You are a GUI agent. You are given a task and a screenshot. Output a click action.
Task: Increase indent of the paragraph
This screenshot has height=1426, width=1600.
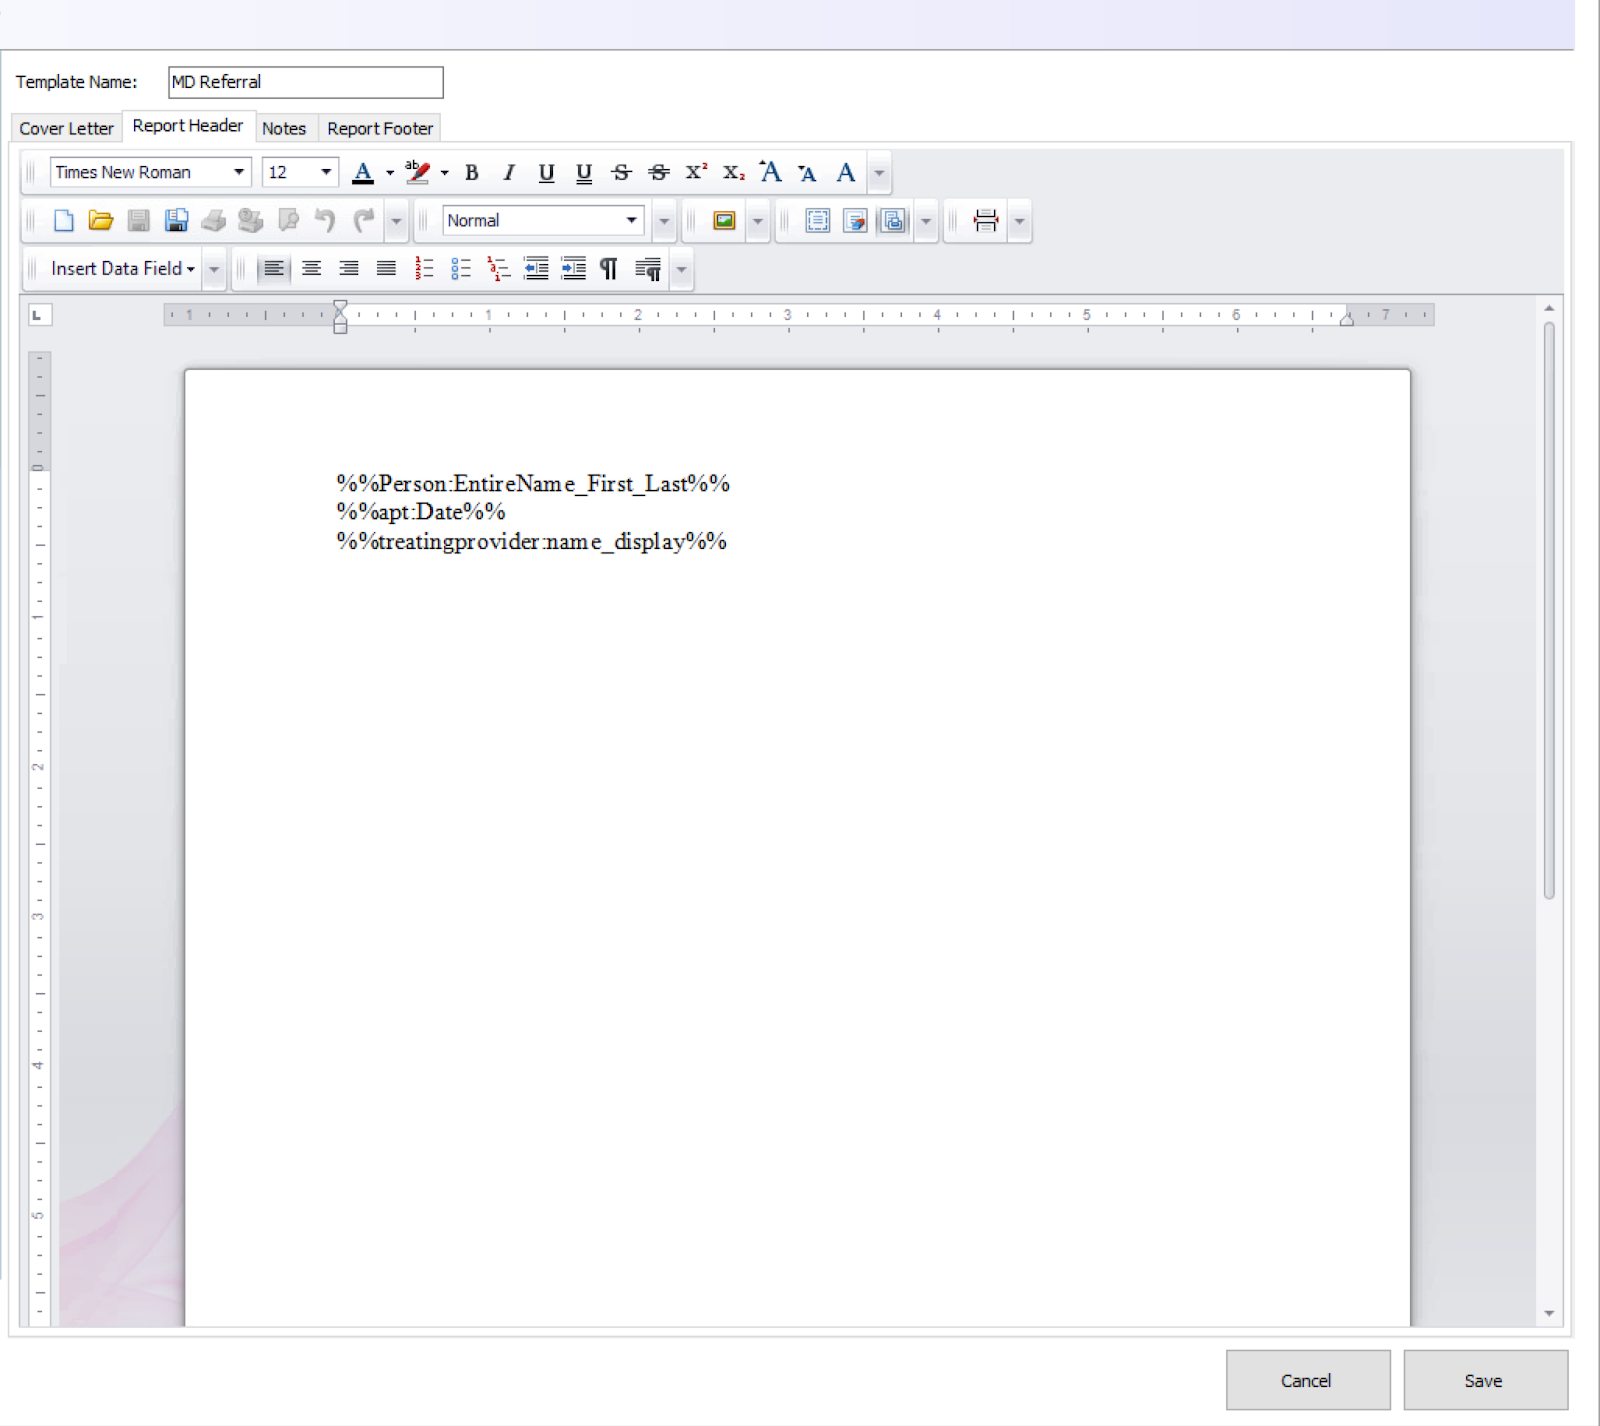[x=573, y=268]
